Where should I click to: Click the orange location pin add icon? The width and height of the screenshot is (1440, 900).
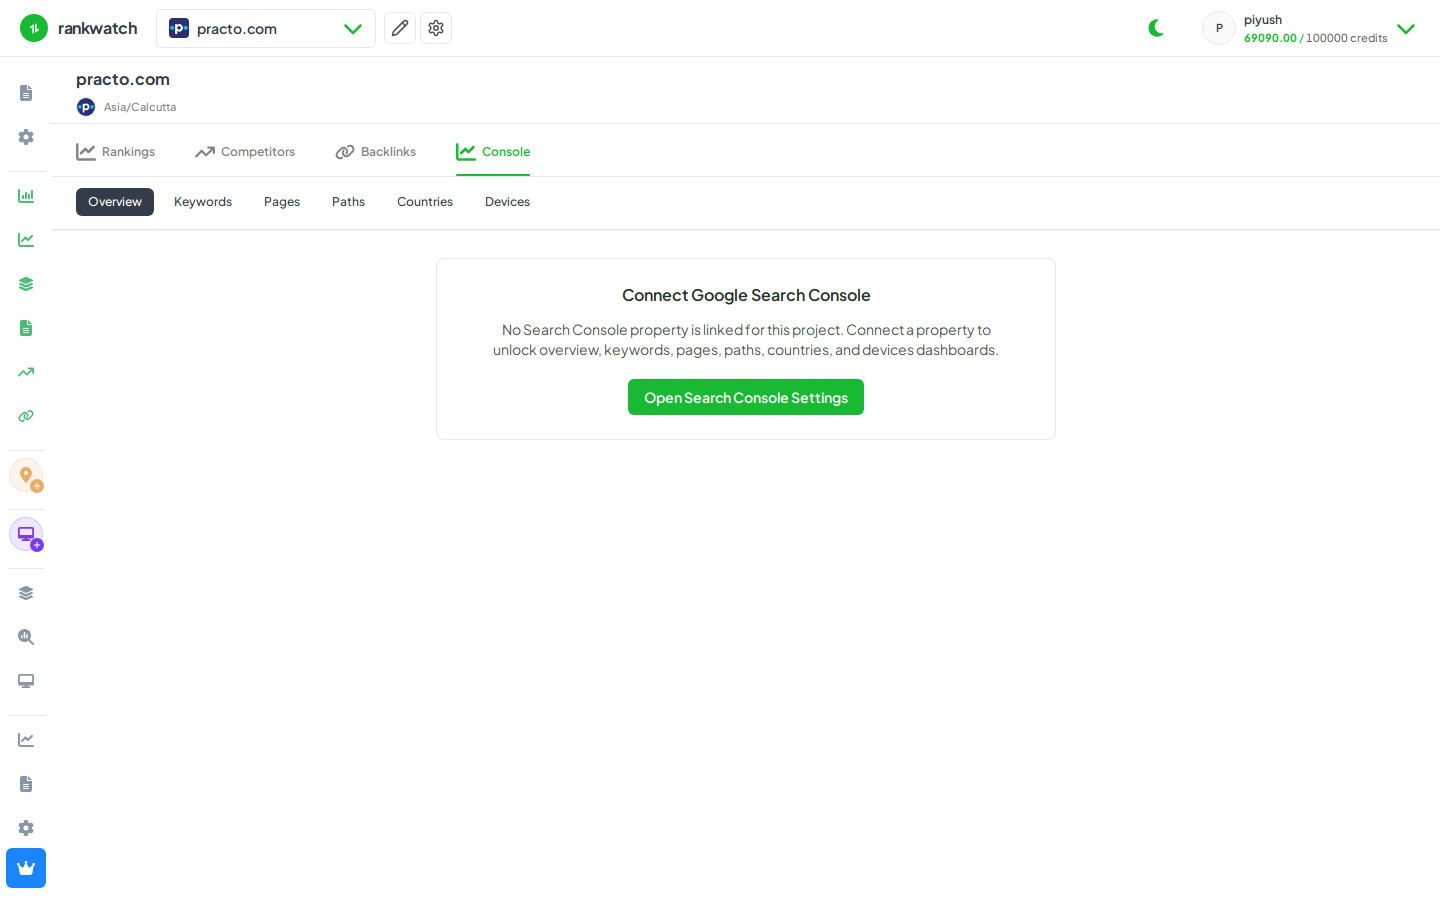[26, 475]
